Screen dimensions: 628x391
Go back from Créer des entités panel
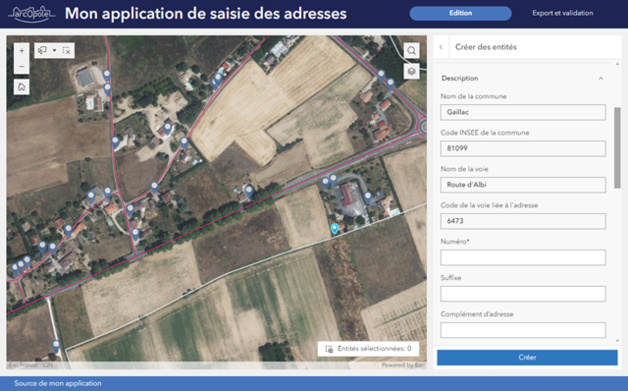[x=441, y=47]
